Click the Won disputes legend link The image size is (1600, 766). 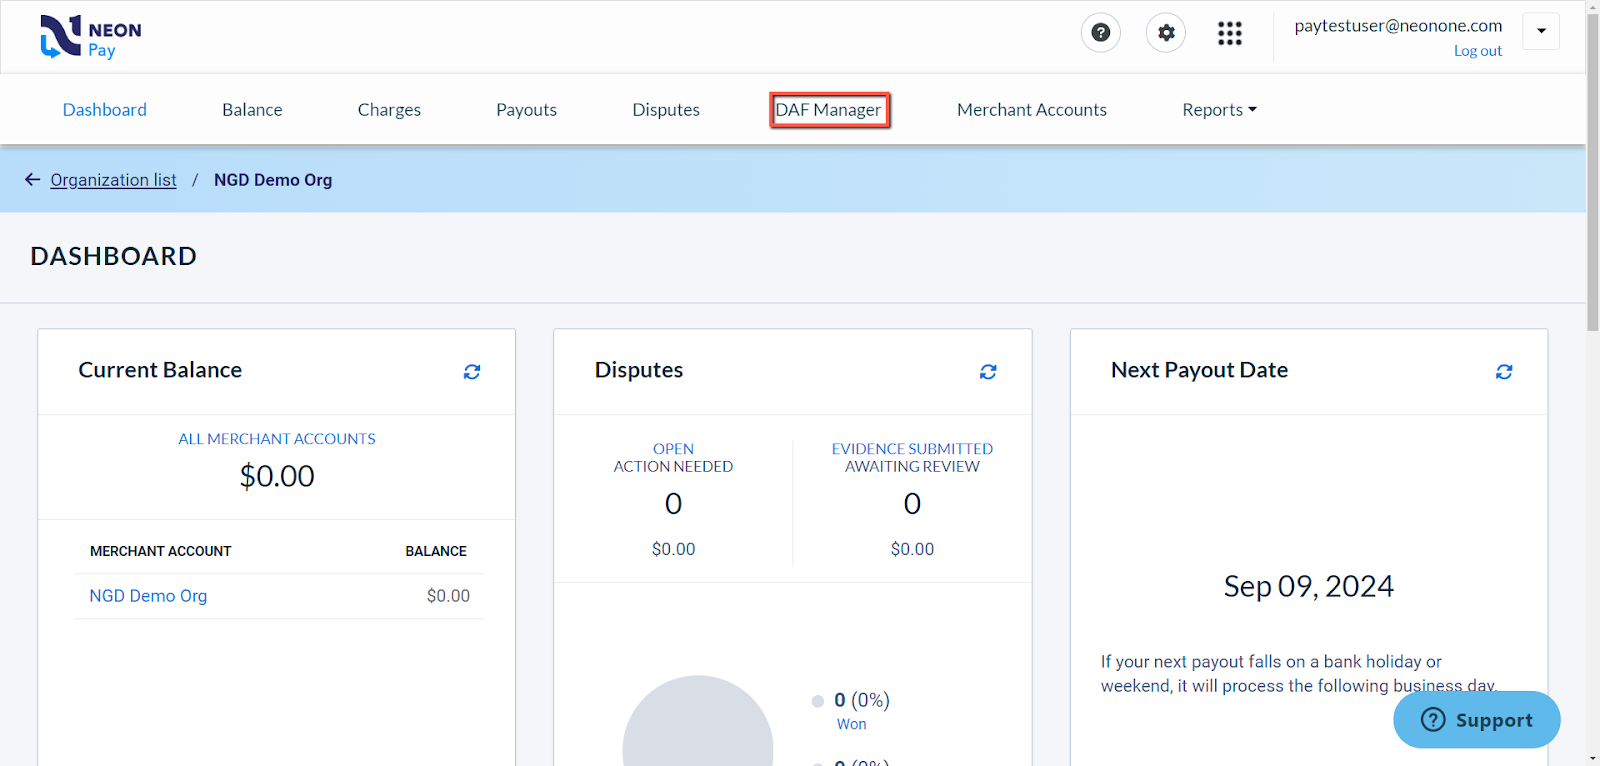coord(852,724)
